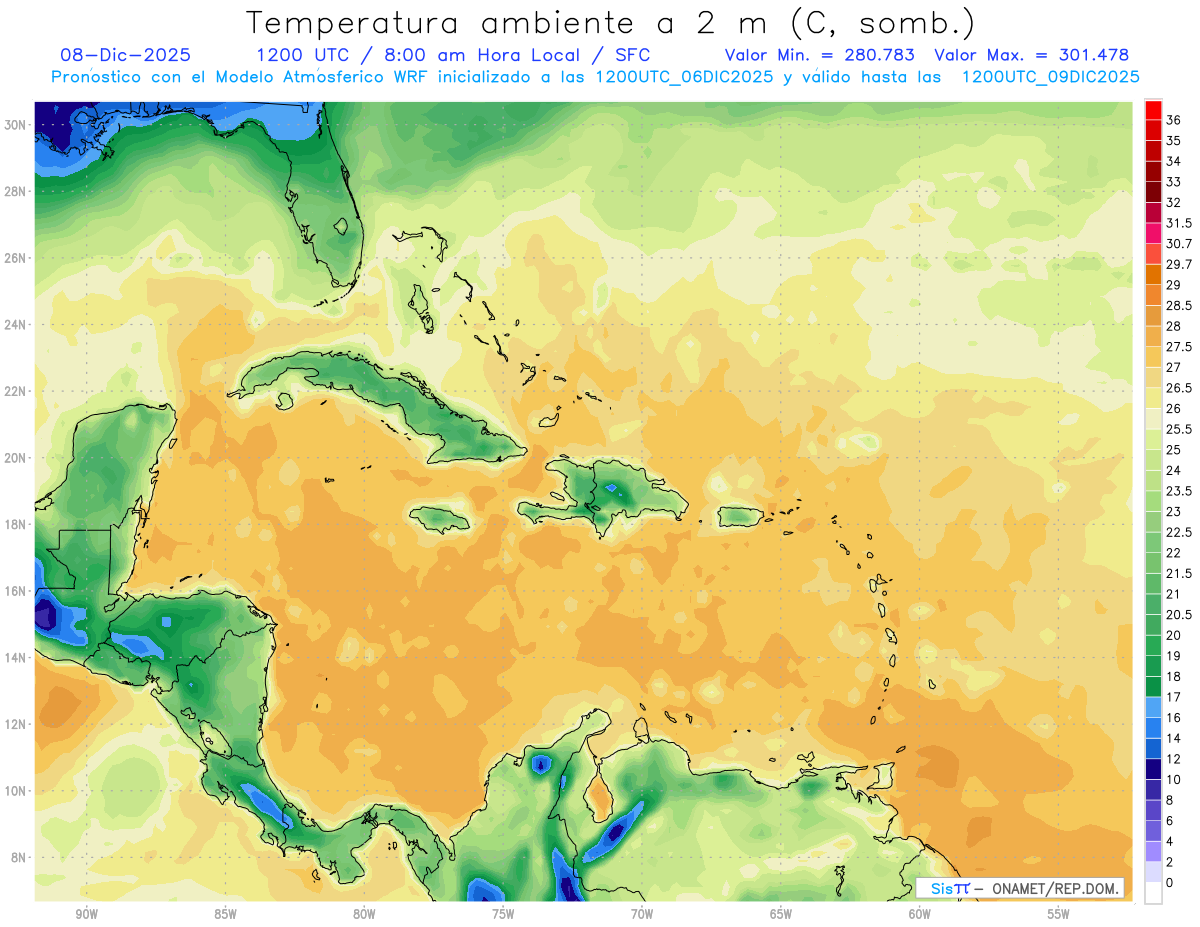Viewport: 1200px width, 927px height.
Task: Click legend value "23.5"
Action: coord(1179,491)
